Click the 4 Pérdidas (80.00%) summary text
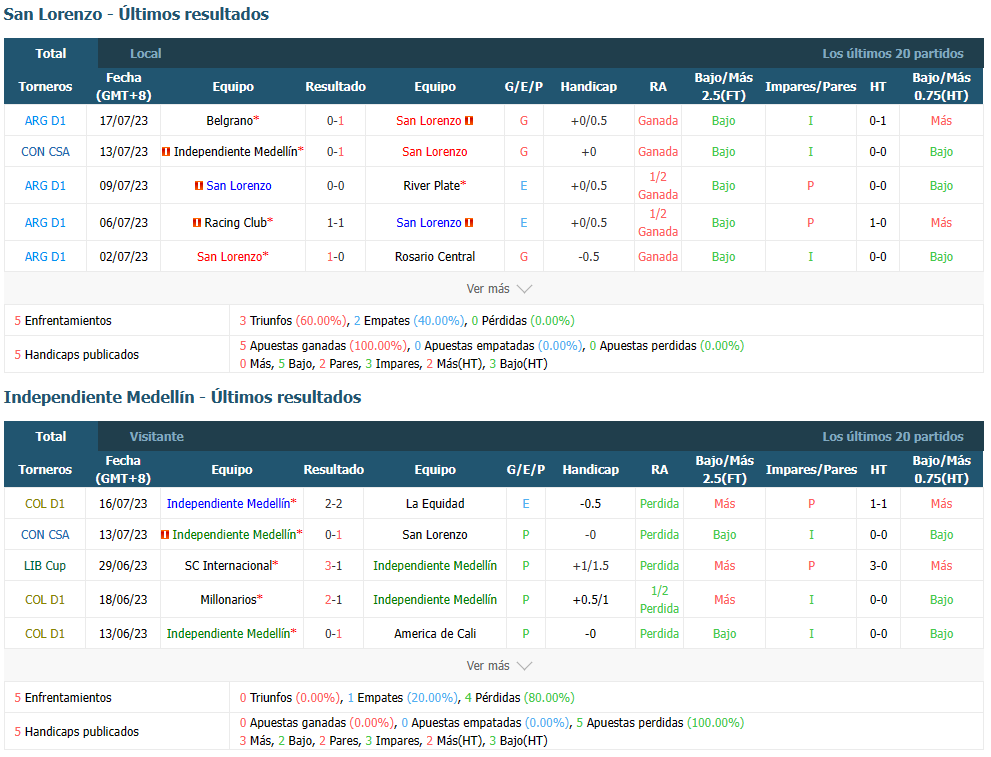 (x=520, y=698)
